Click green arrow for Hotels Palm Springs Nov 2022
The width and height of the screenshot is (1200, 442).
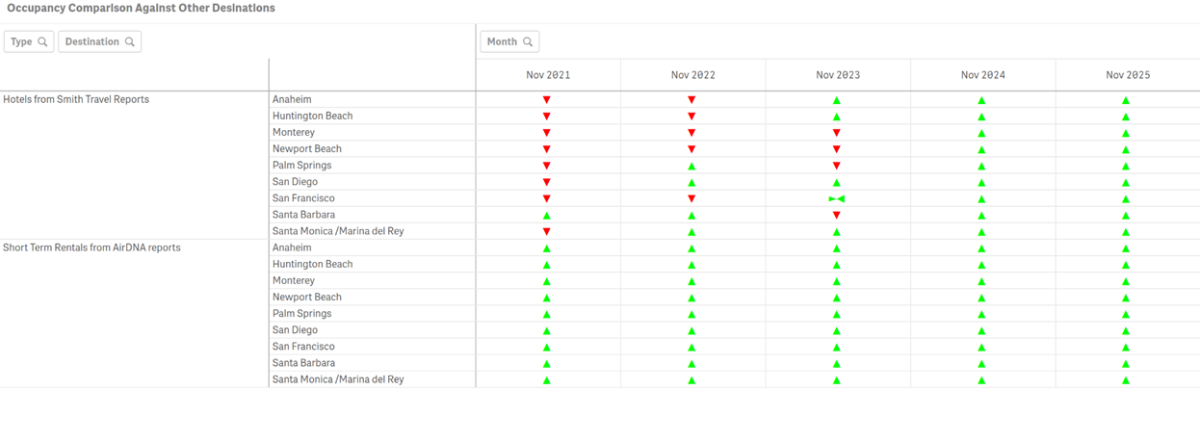(x=692, y=166)
